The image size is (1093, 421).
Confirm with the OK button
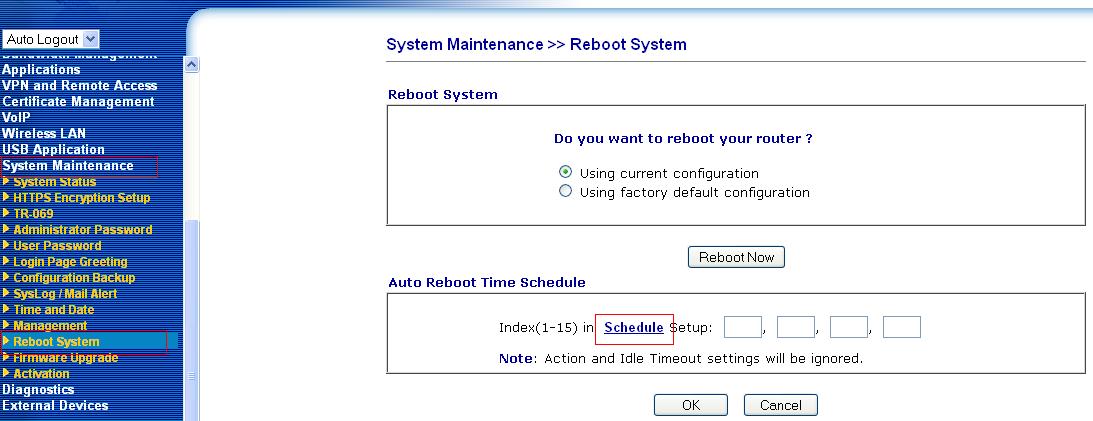pyautogui.click(x=690, y=405)
